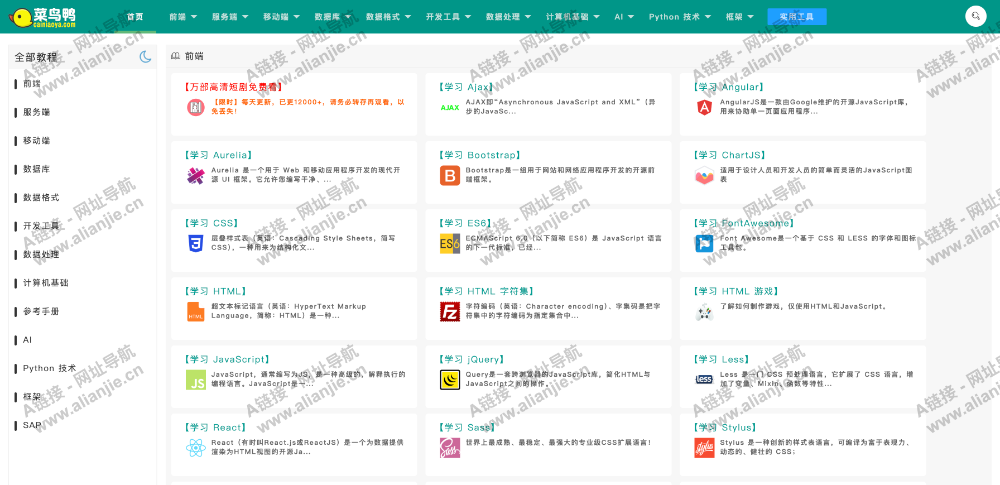Open the 【学习 React】 link
1000x485 pixels.
pos(215,428)
